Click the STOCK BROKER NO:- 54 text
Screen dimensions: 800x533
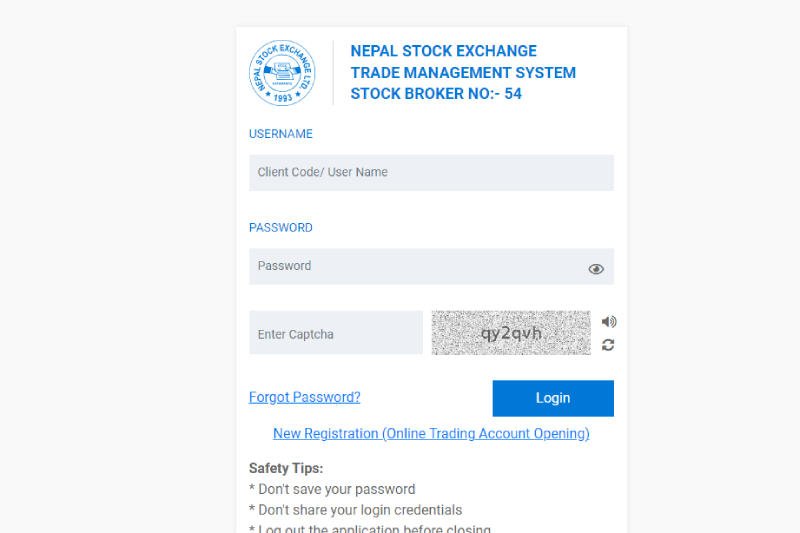(x=436, y=94)
